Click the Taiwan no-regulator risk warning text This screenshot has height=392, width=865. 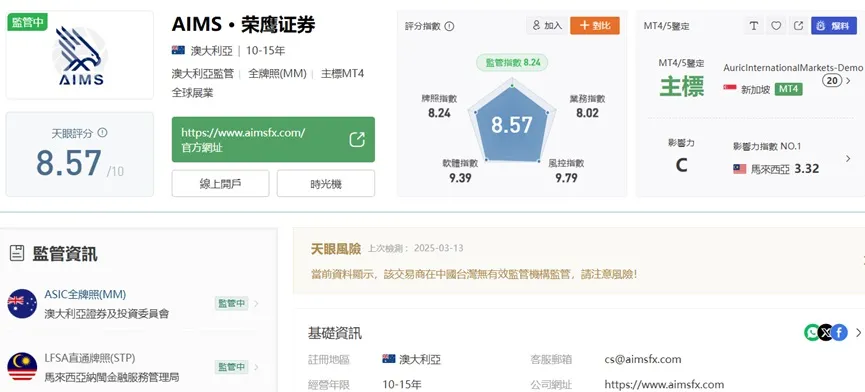474,274
